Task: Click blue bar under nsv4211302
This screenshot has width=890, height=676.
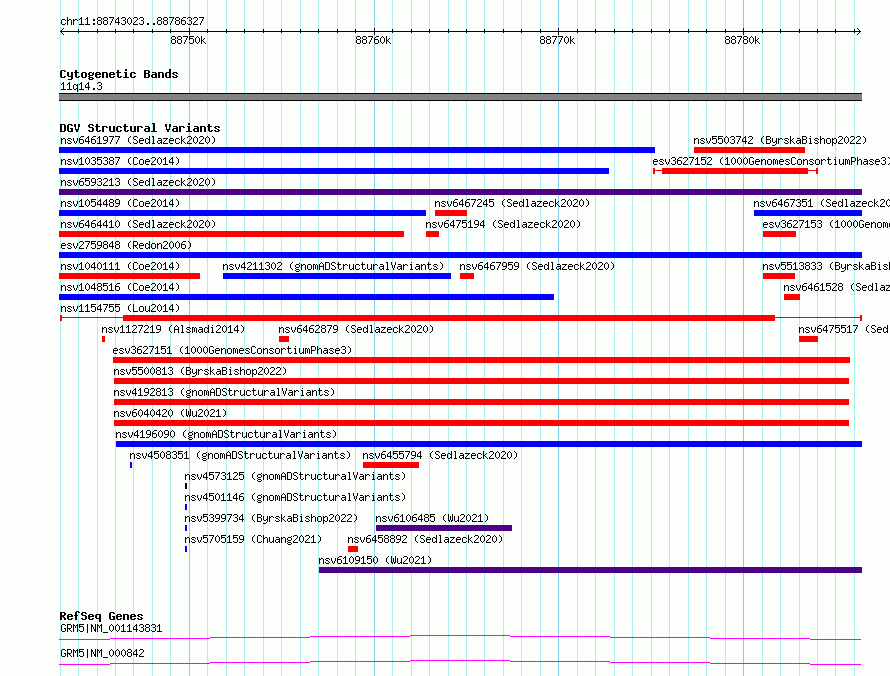Action: 337,276
